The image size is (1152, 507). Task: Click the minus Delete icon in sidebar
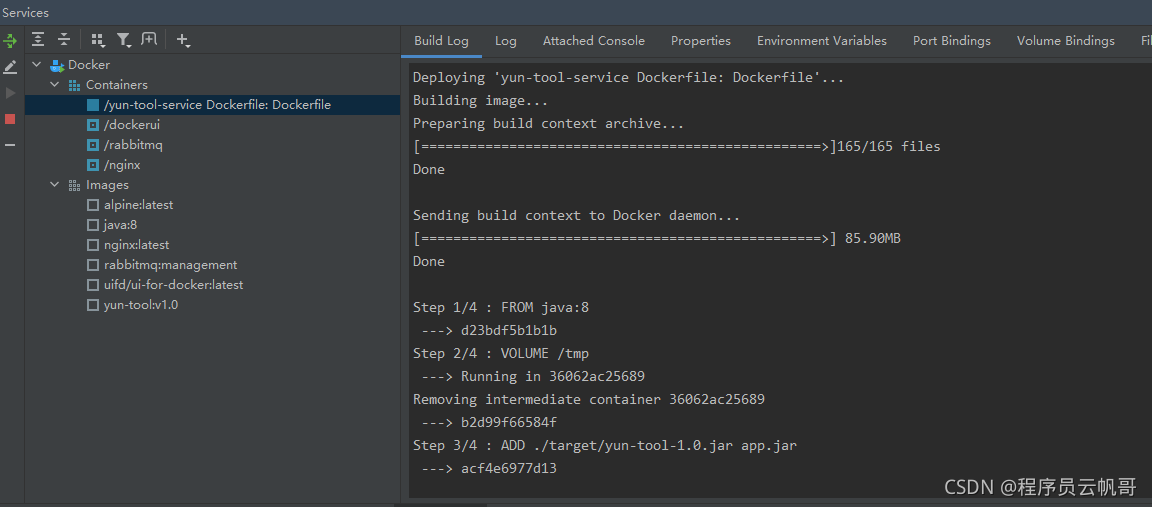coord(10,145)
